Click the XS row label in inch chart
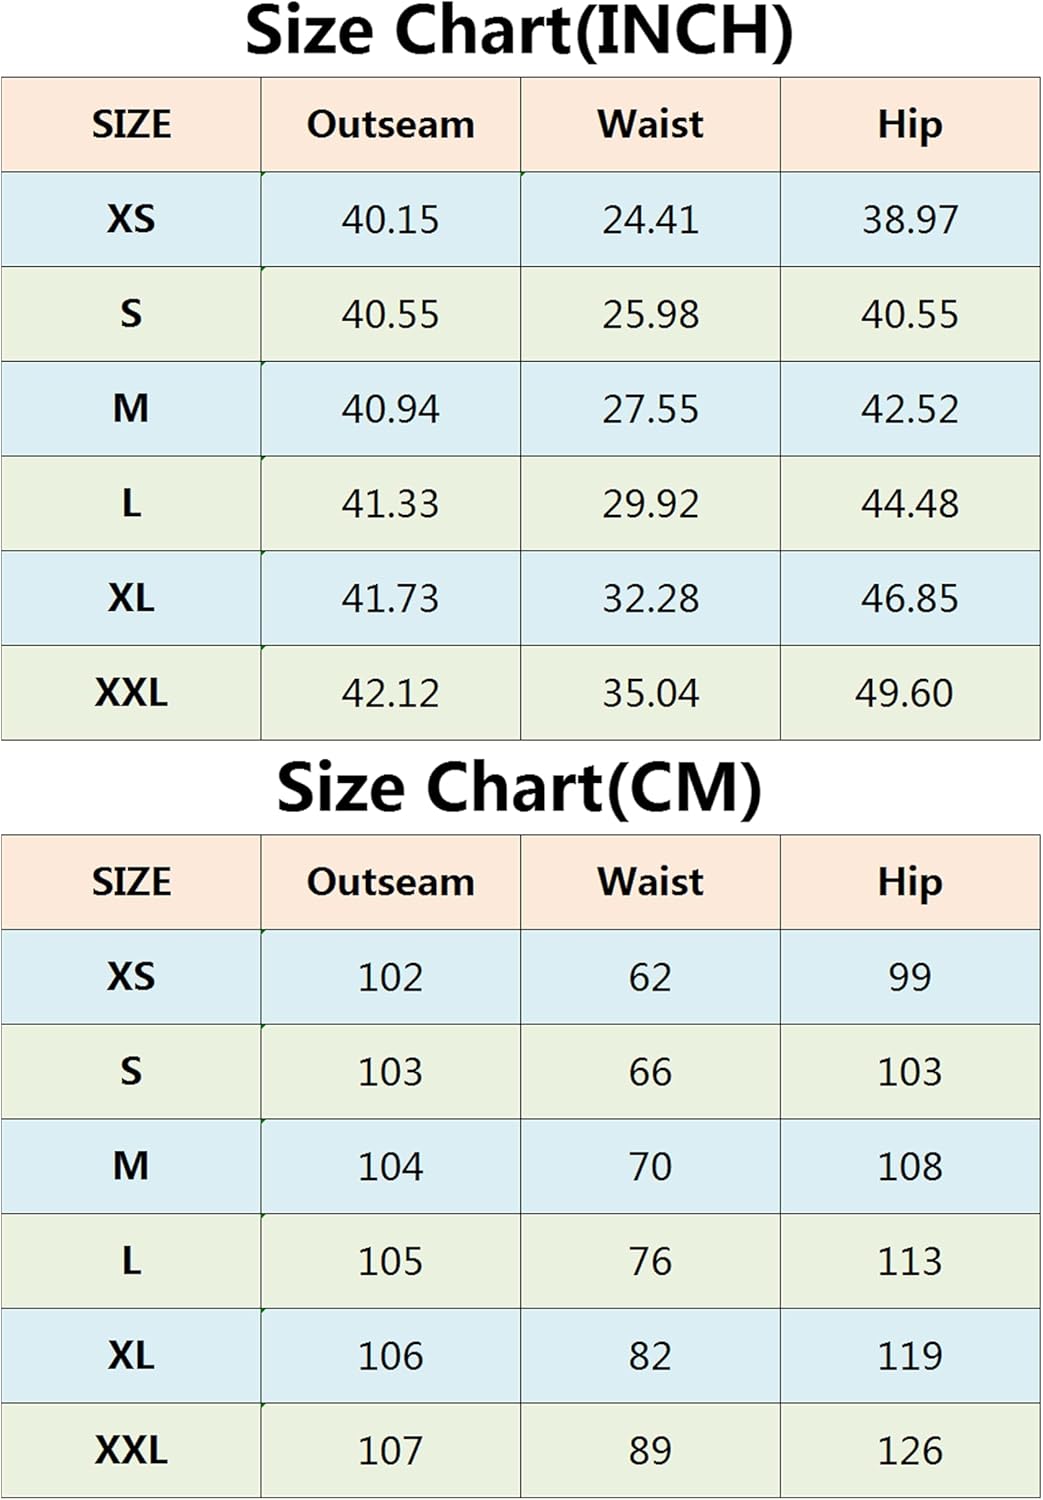Screen dimensions: 1043x1500 point(131,219)
